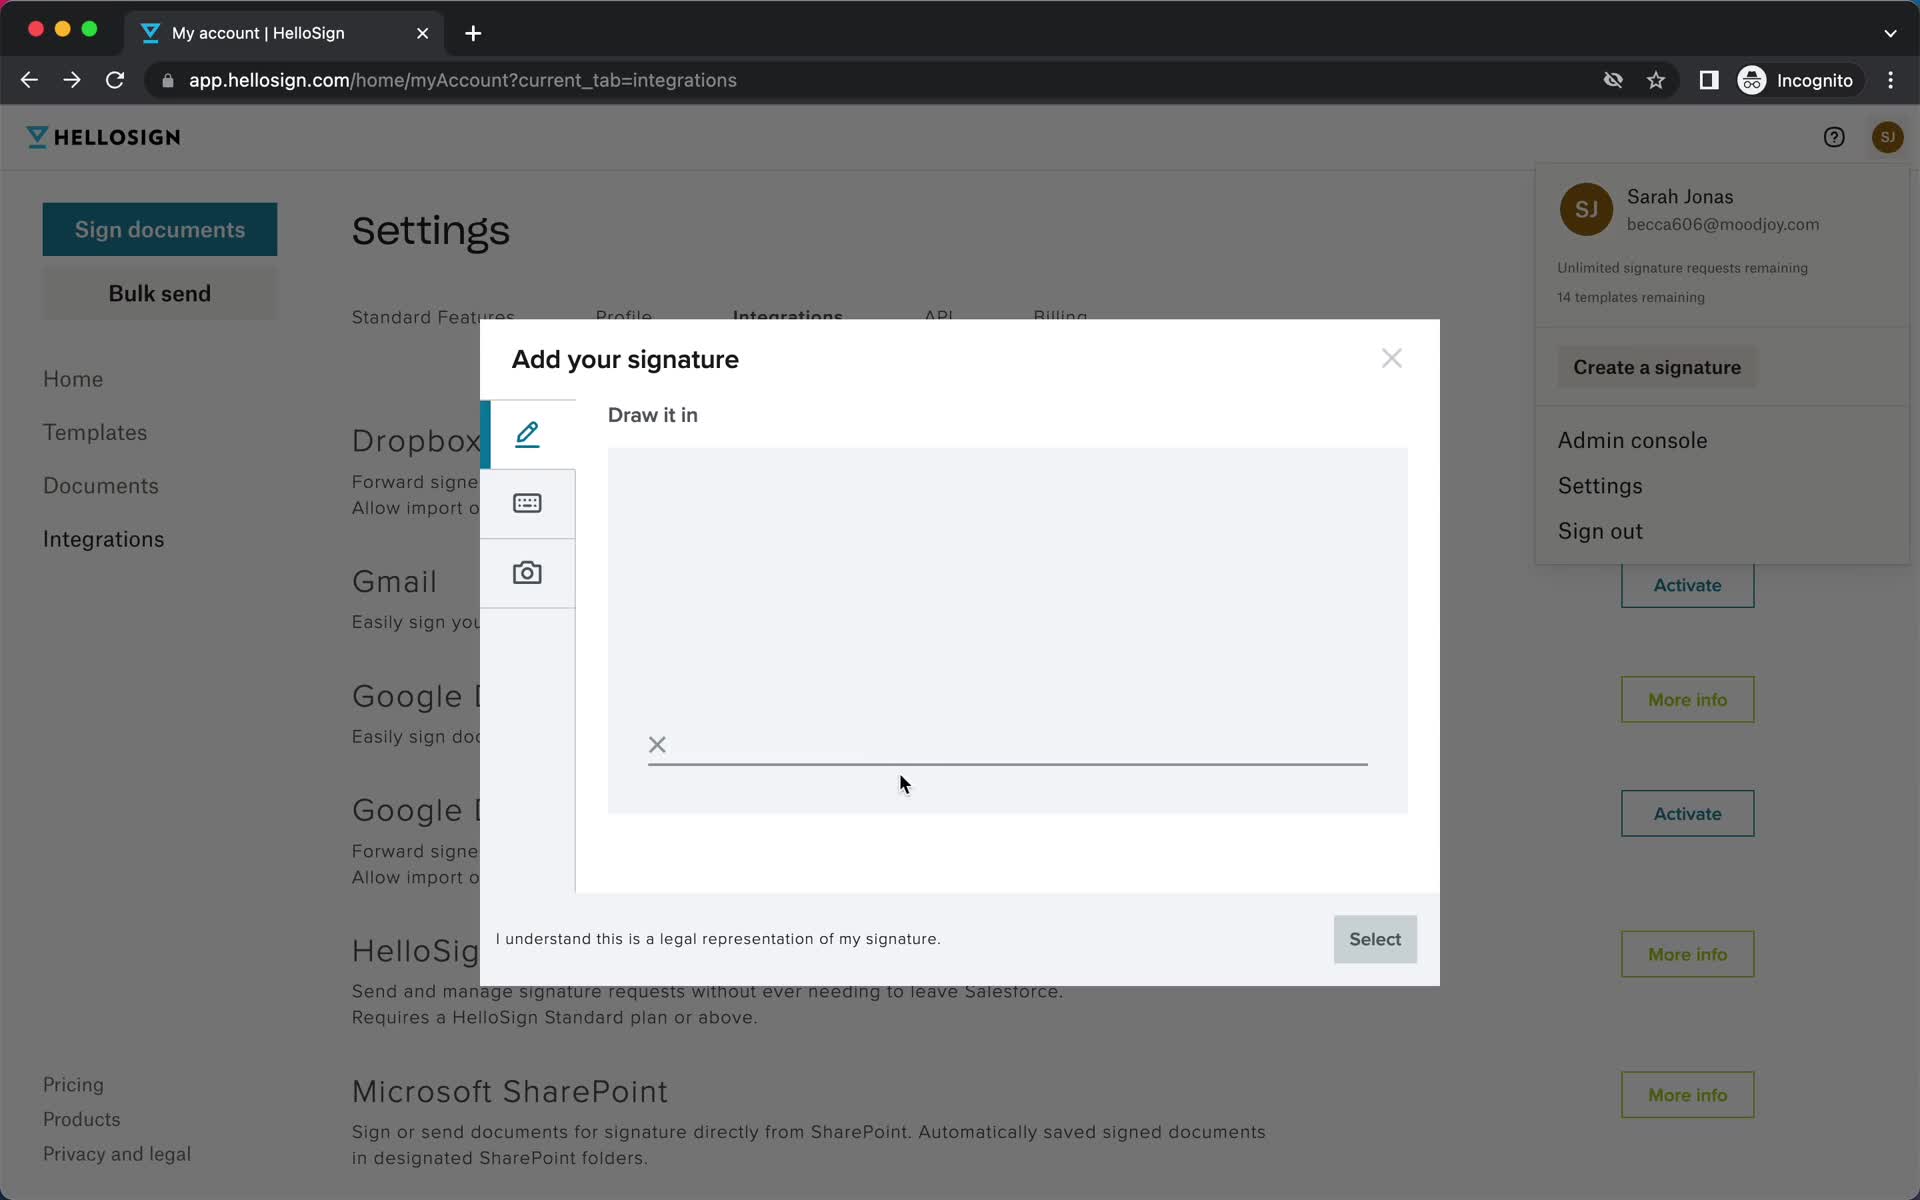
Task: Click the signature drawing input area
Action: (1006, 629)
